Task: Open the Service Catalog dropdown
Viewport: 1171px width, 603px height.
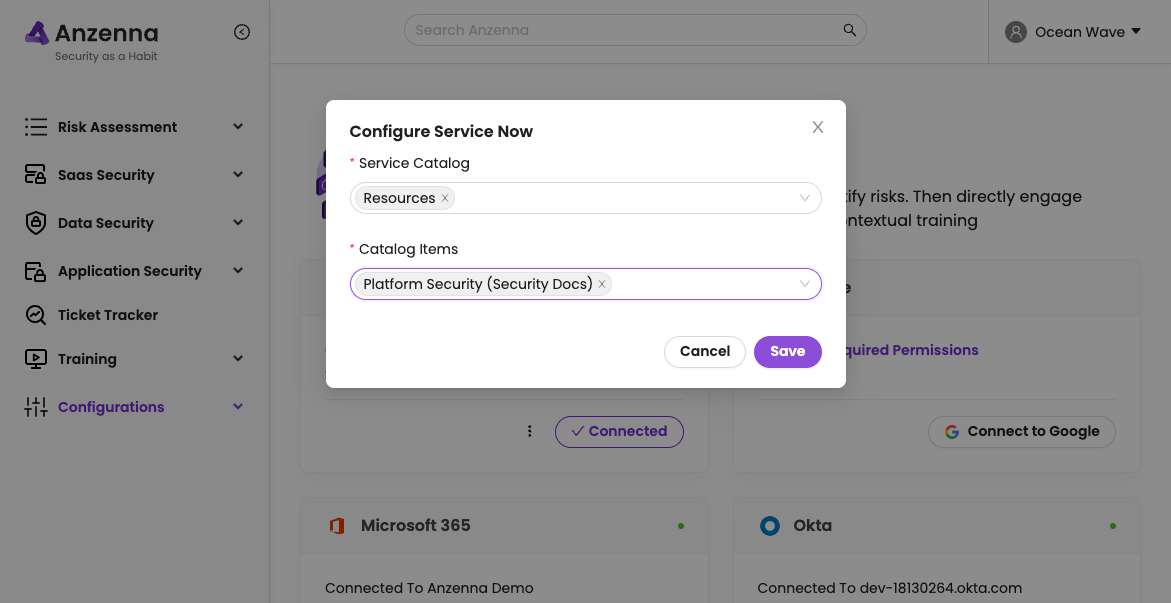Action: click(x=804, y=198)
